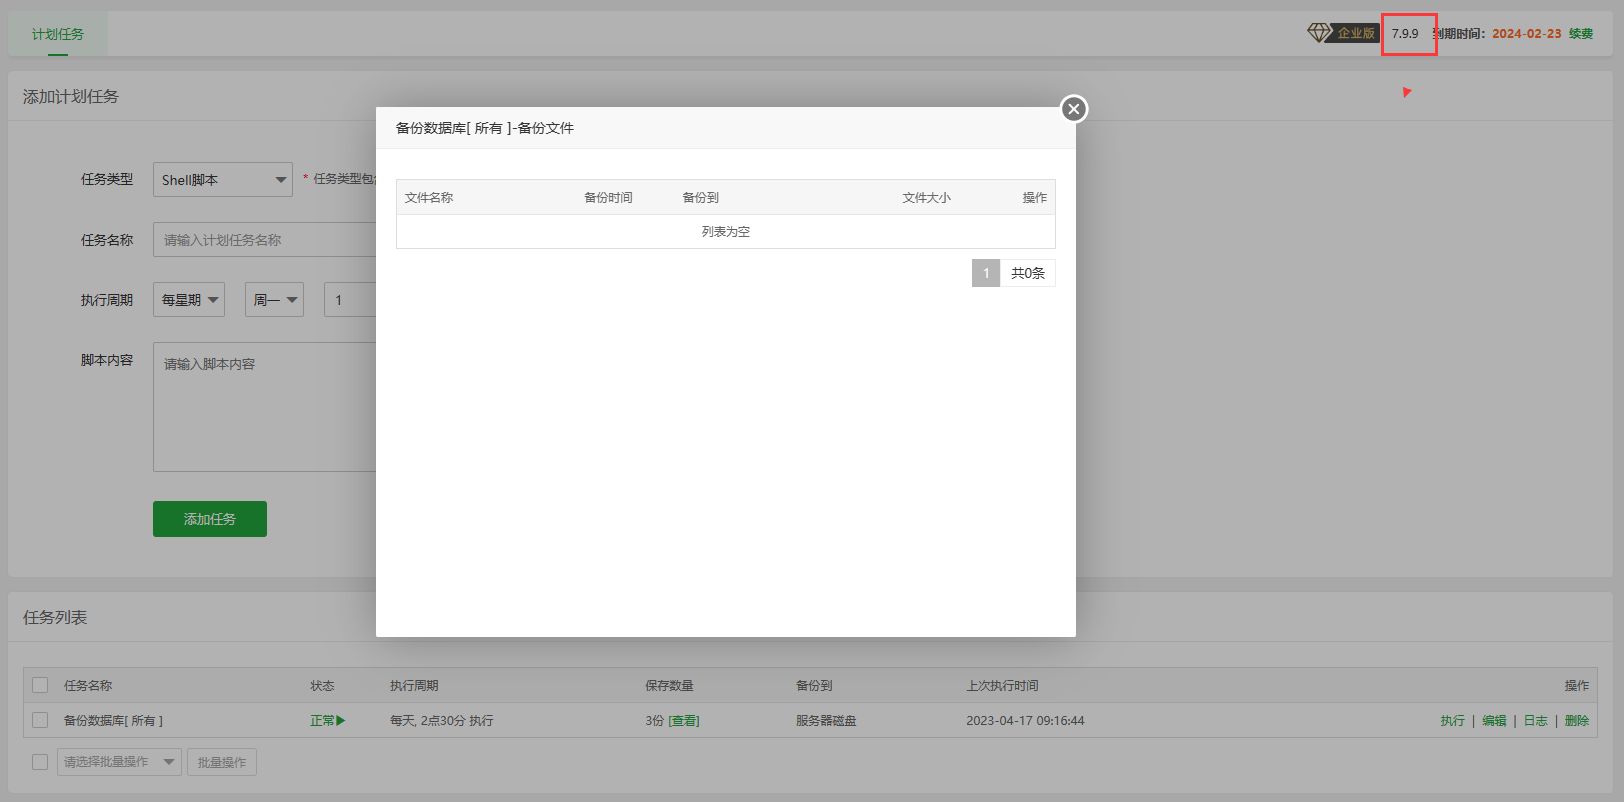Click the 删除 link in the task row
The width and height of the screenshot is (1624, 802).
pyautogui.click(x=1577, y=720)
